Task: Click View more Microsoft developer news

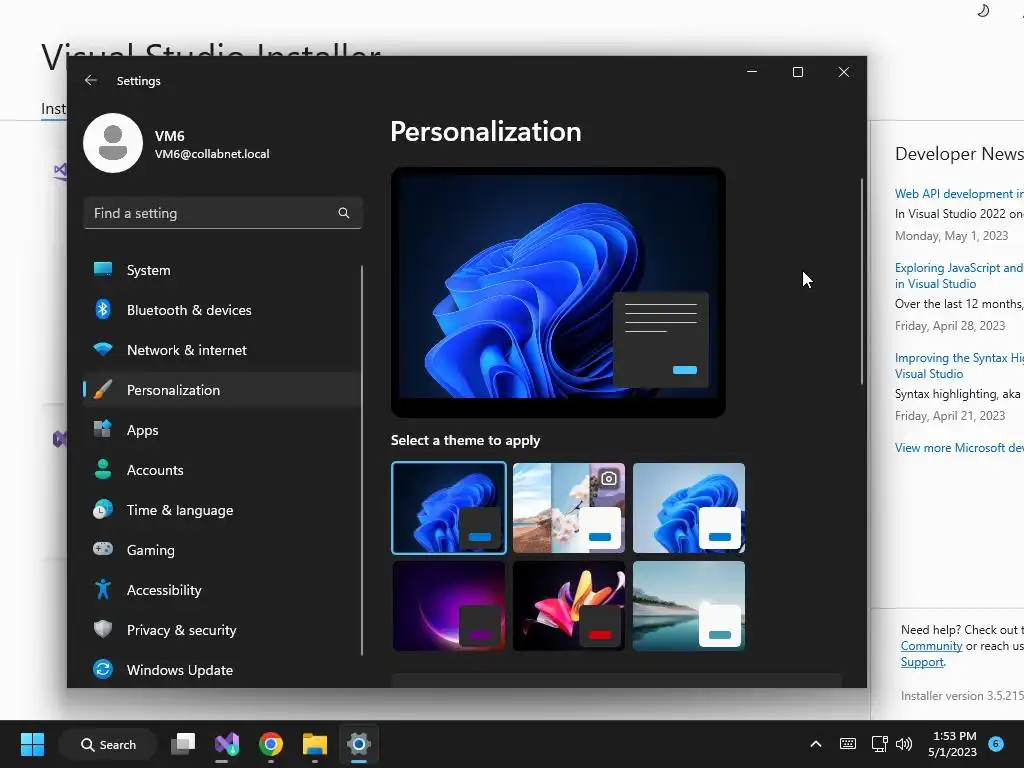Action: 959,448
